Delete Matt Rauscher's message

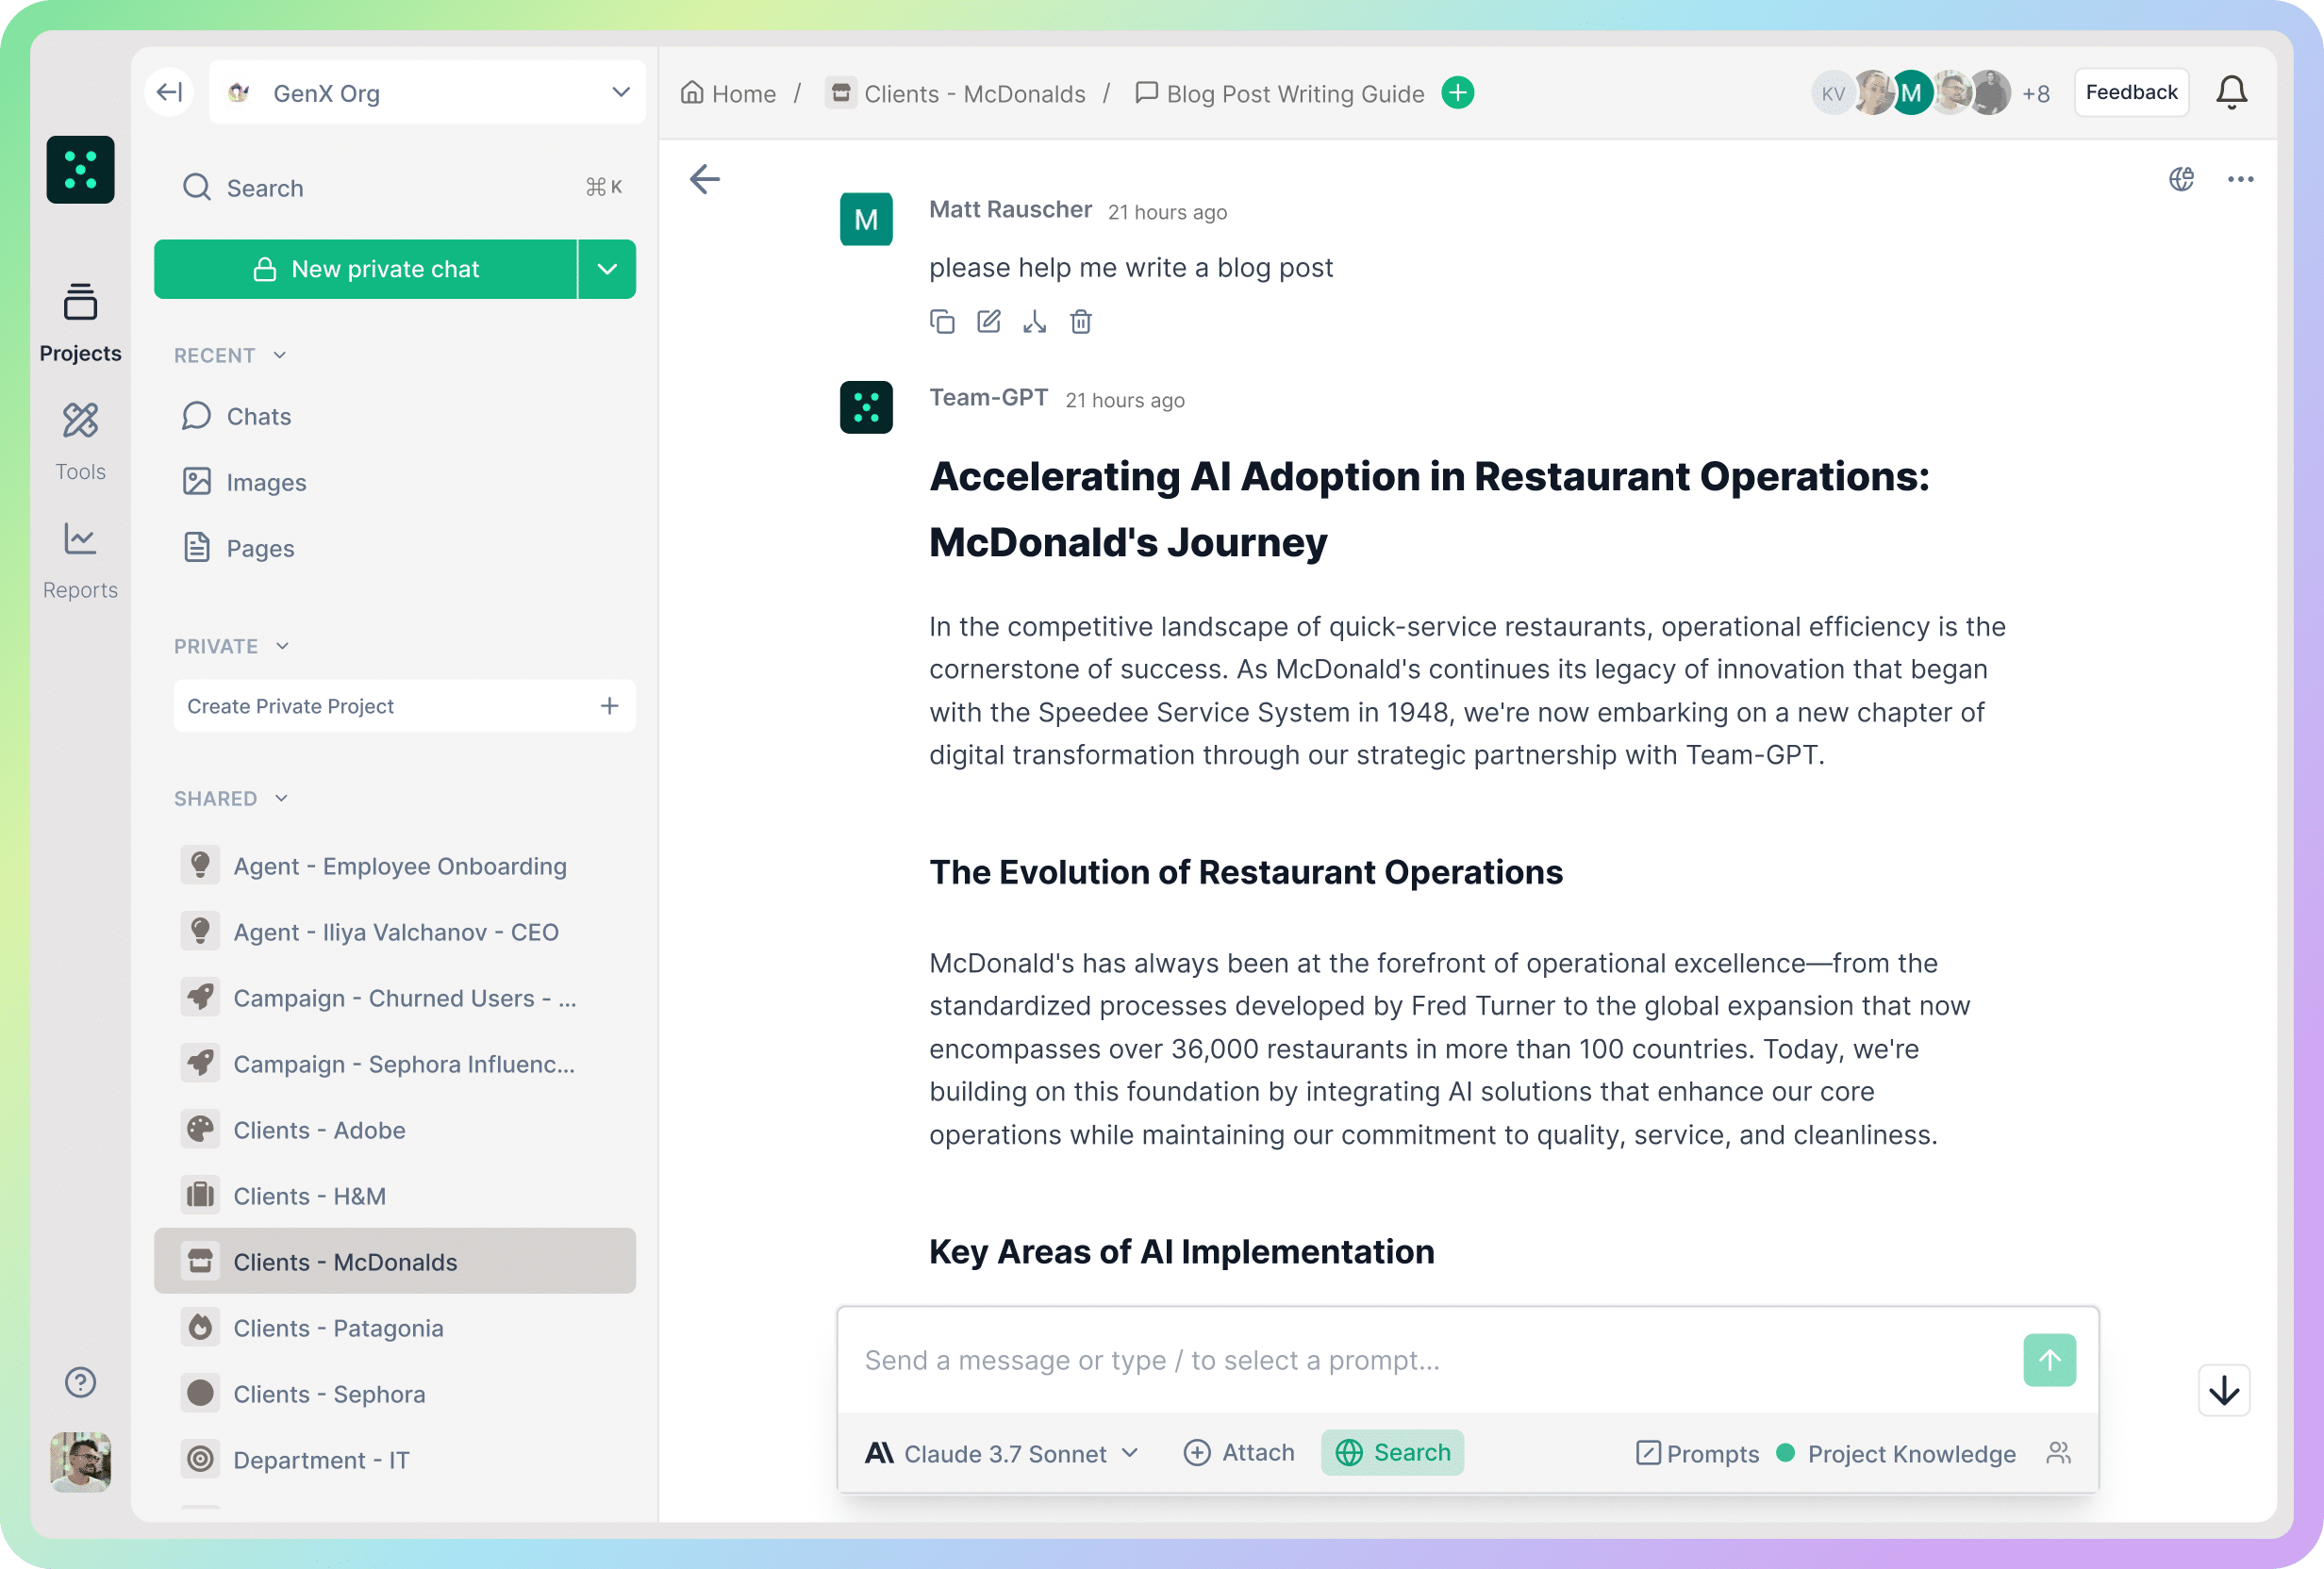tap(1081, 322)
